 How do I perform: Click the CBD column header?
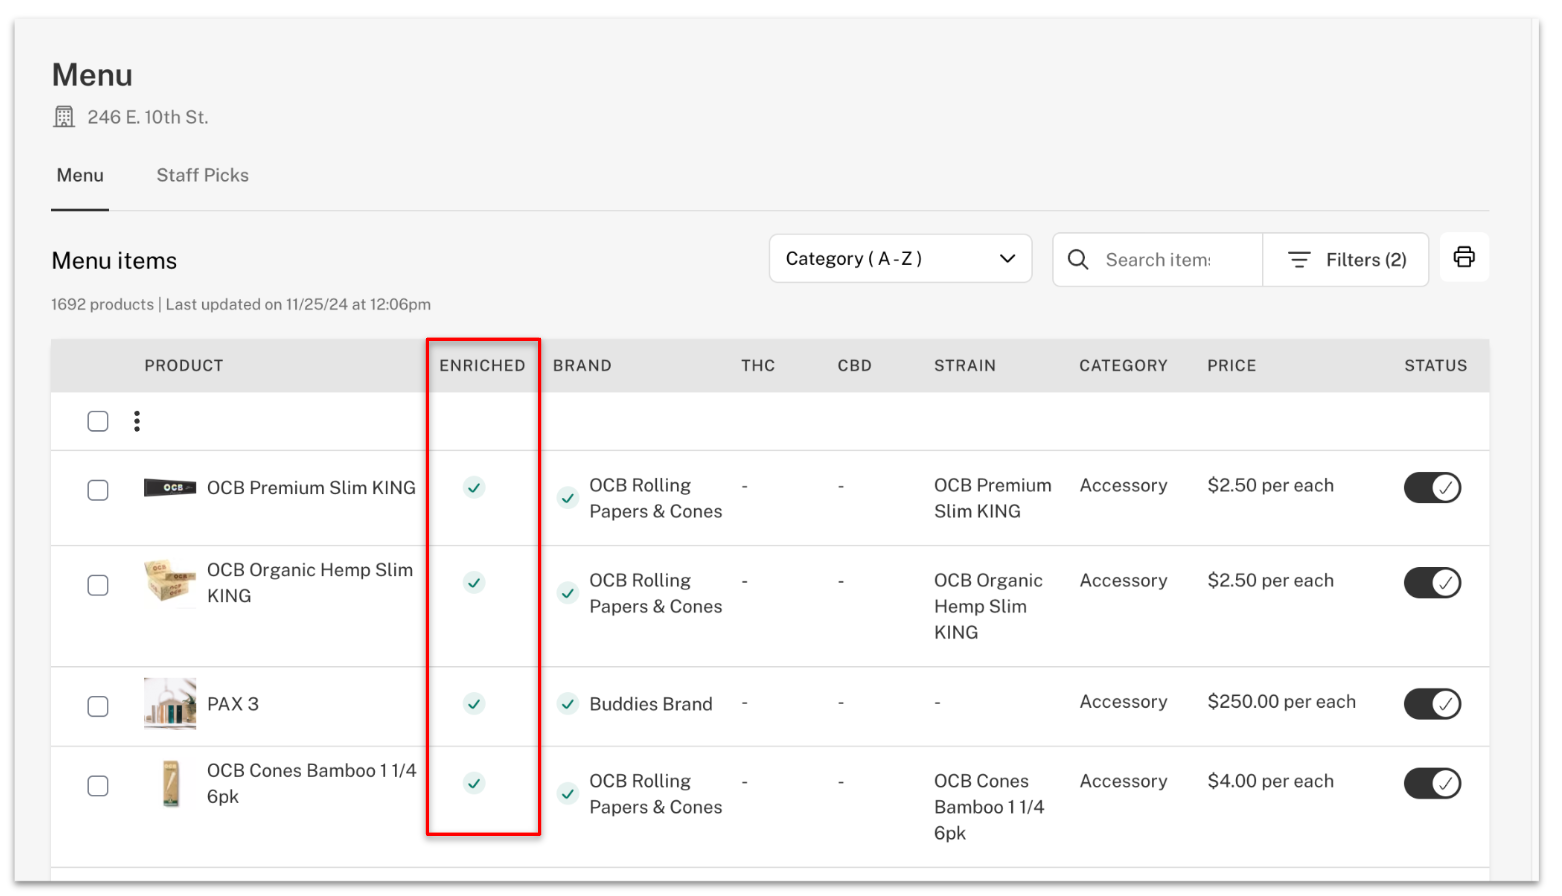pyautogui.click(x=855, y=366)
